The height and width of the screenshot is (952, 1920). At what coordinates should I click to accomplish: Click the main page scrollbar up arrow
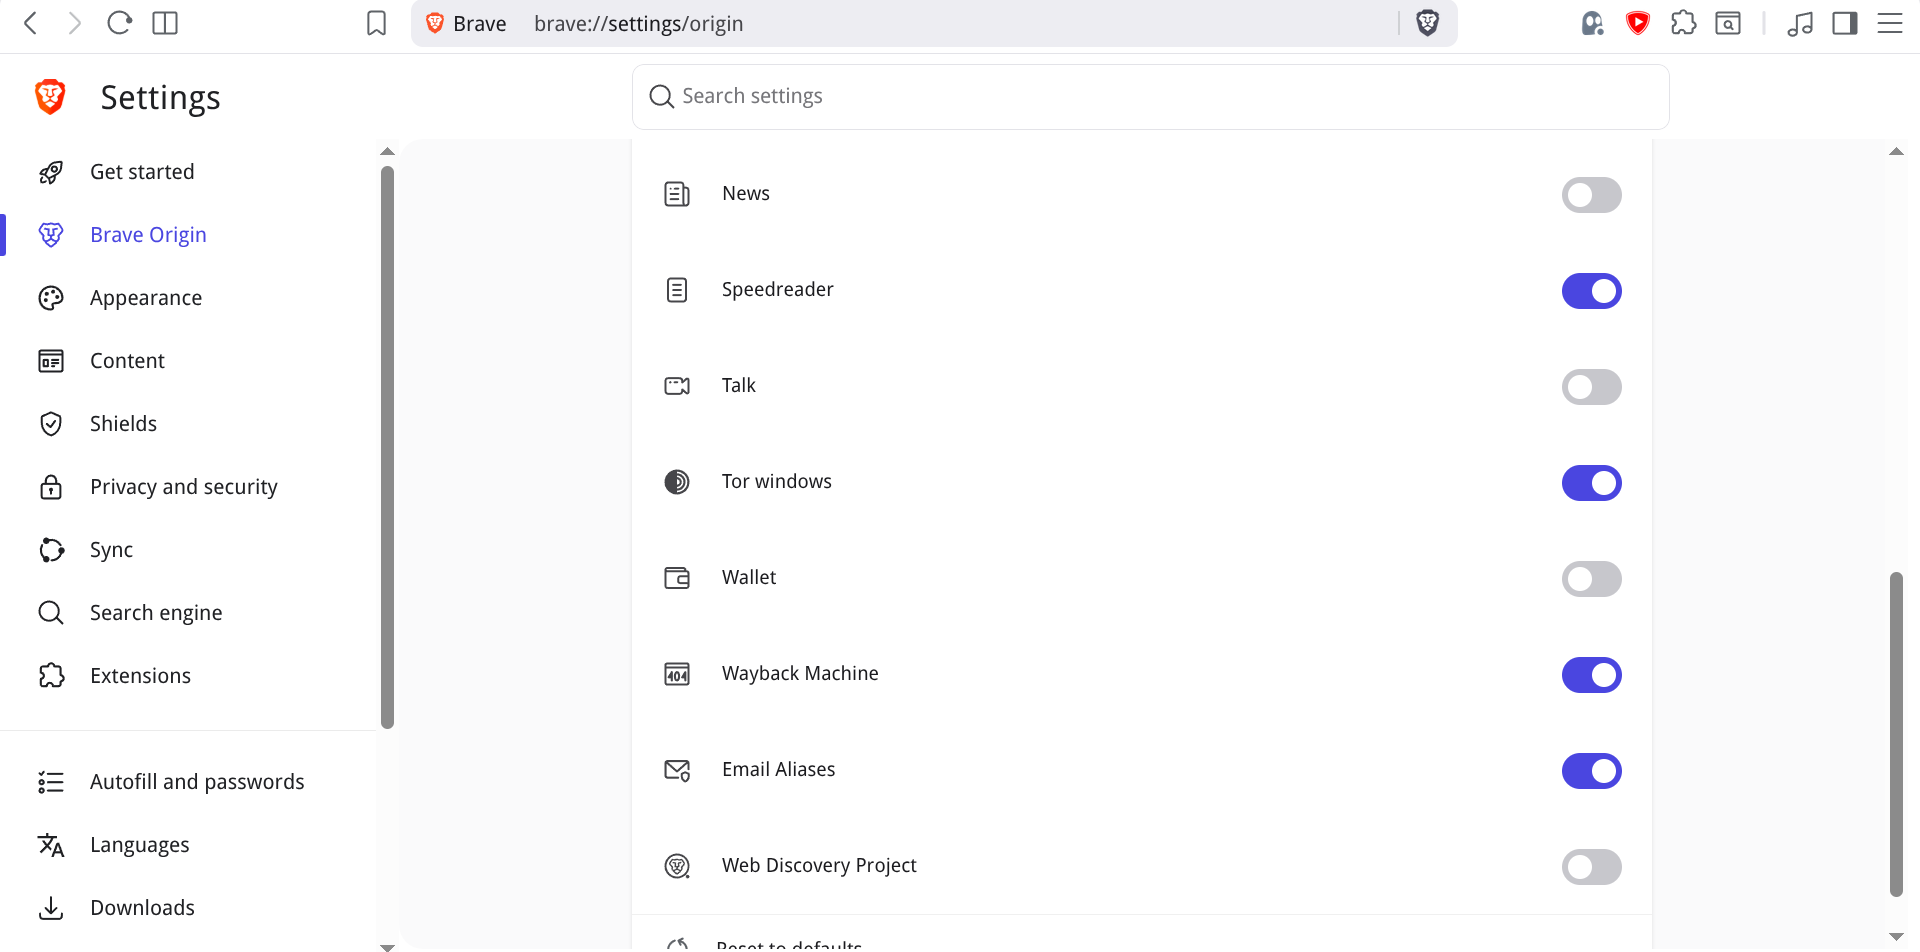click(1896, 152)
